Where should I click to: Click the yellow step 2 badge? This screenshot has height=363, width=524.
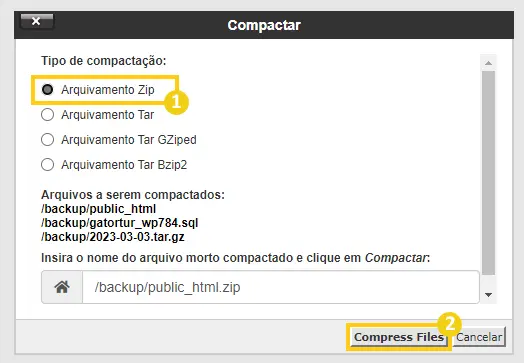[x=450, y=324]
